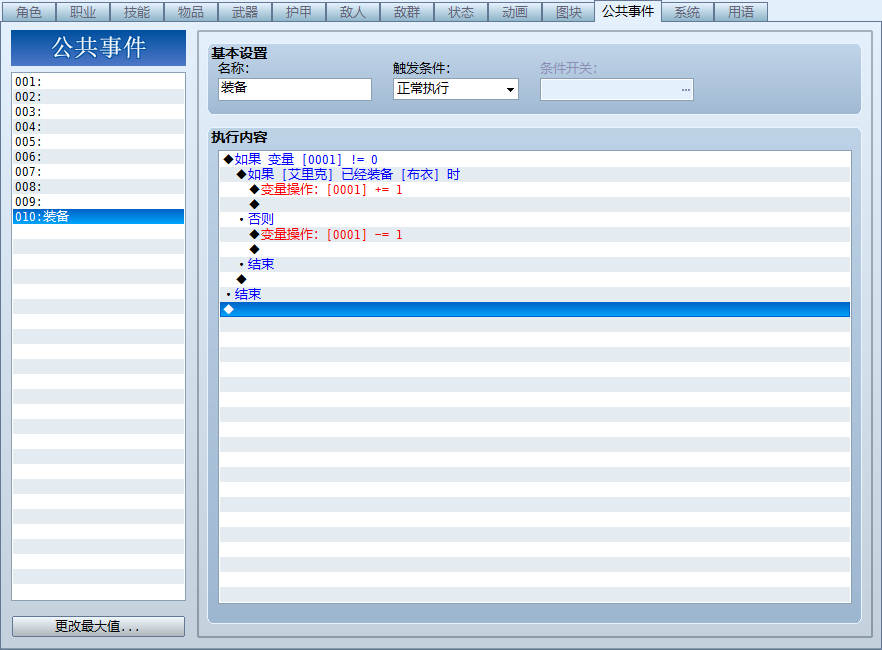Go to the 系统 tab

[x=687, y=12]
